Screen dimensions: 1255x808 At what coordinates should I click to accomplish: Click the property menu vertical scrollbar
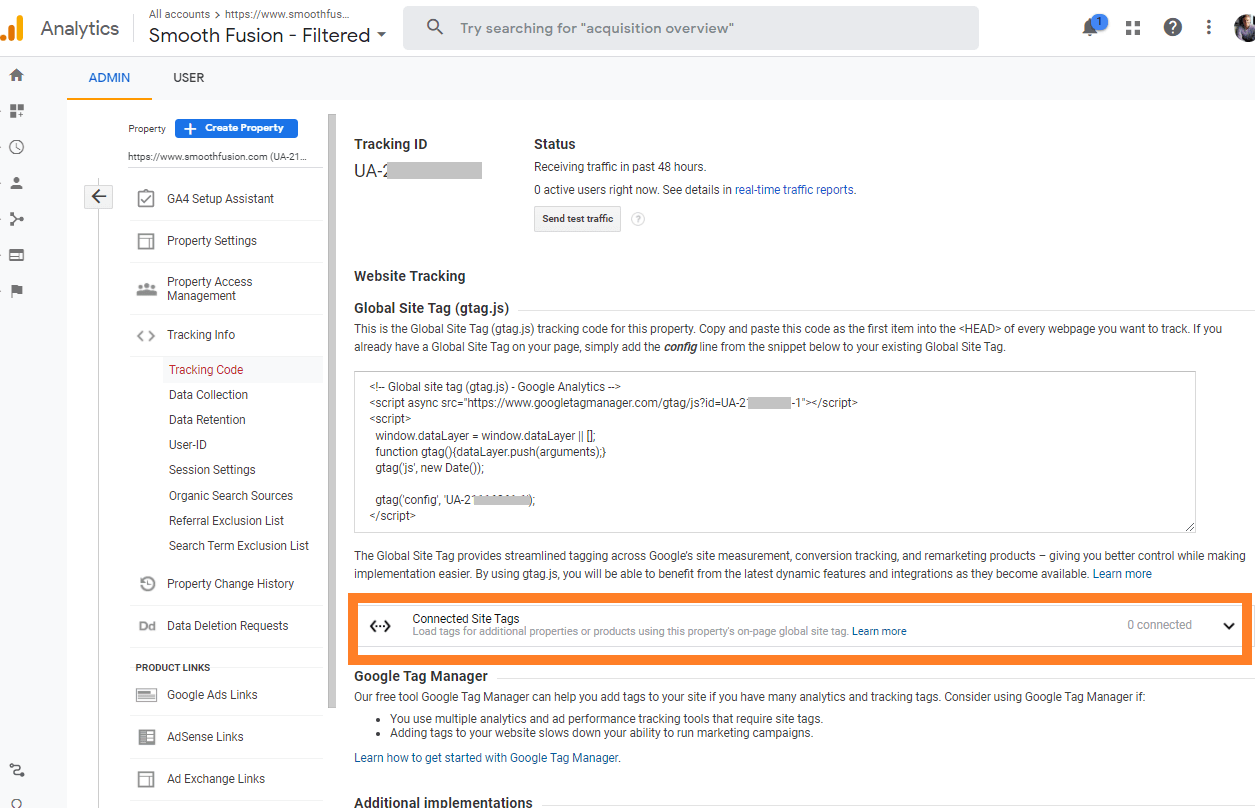tap(330, 410)
